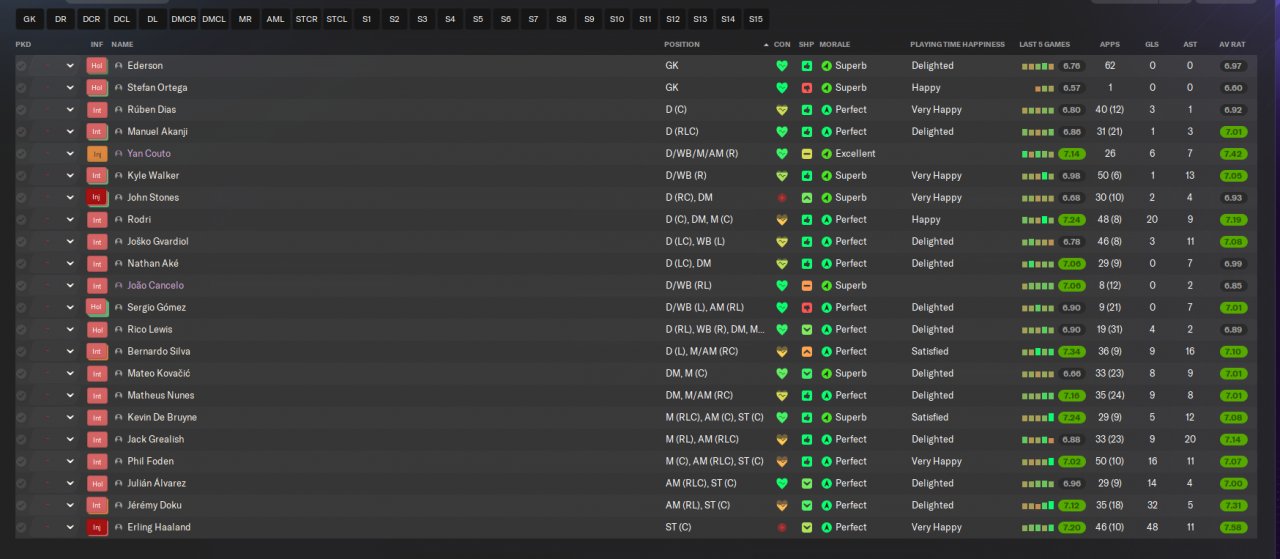The width and height of the screenshot is (1280, 559).
Task: Click Stefan Ortega's 6.57 last game rating
Action: [1072, 88]
